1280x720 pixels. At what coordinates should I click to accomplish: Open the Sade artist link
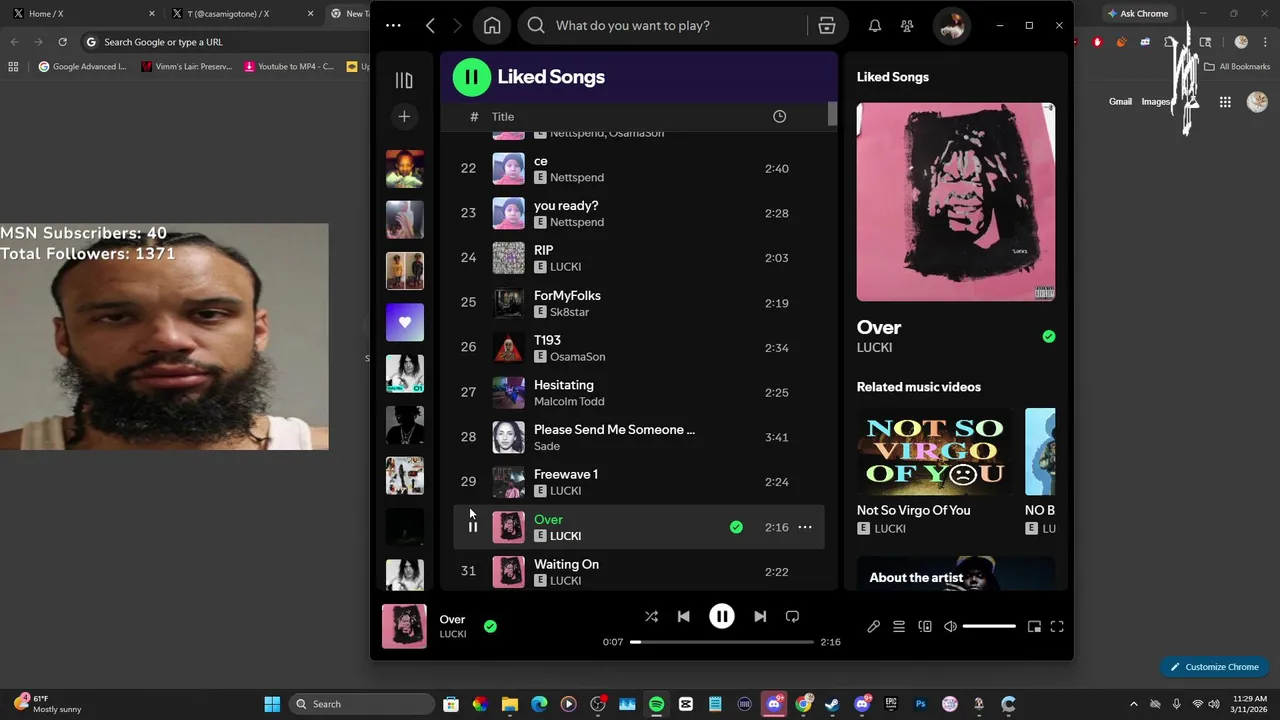547,446
